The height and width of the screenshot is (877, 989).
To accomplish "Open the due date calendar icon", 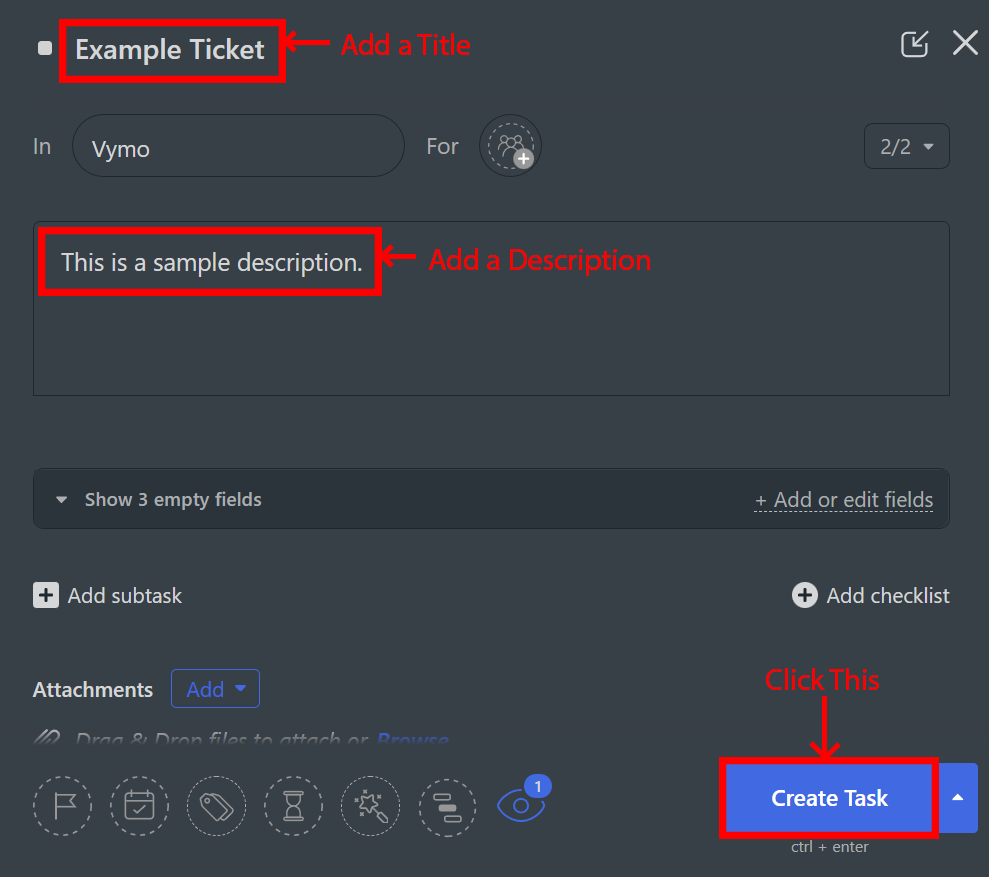I will [139, 806].
